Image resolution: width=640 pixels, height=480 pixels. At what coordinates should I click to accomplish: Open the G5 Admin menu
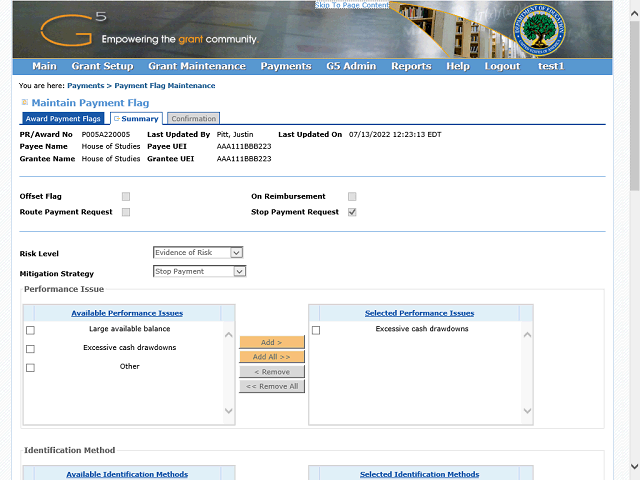click(x=351, y=66)
